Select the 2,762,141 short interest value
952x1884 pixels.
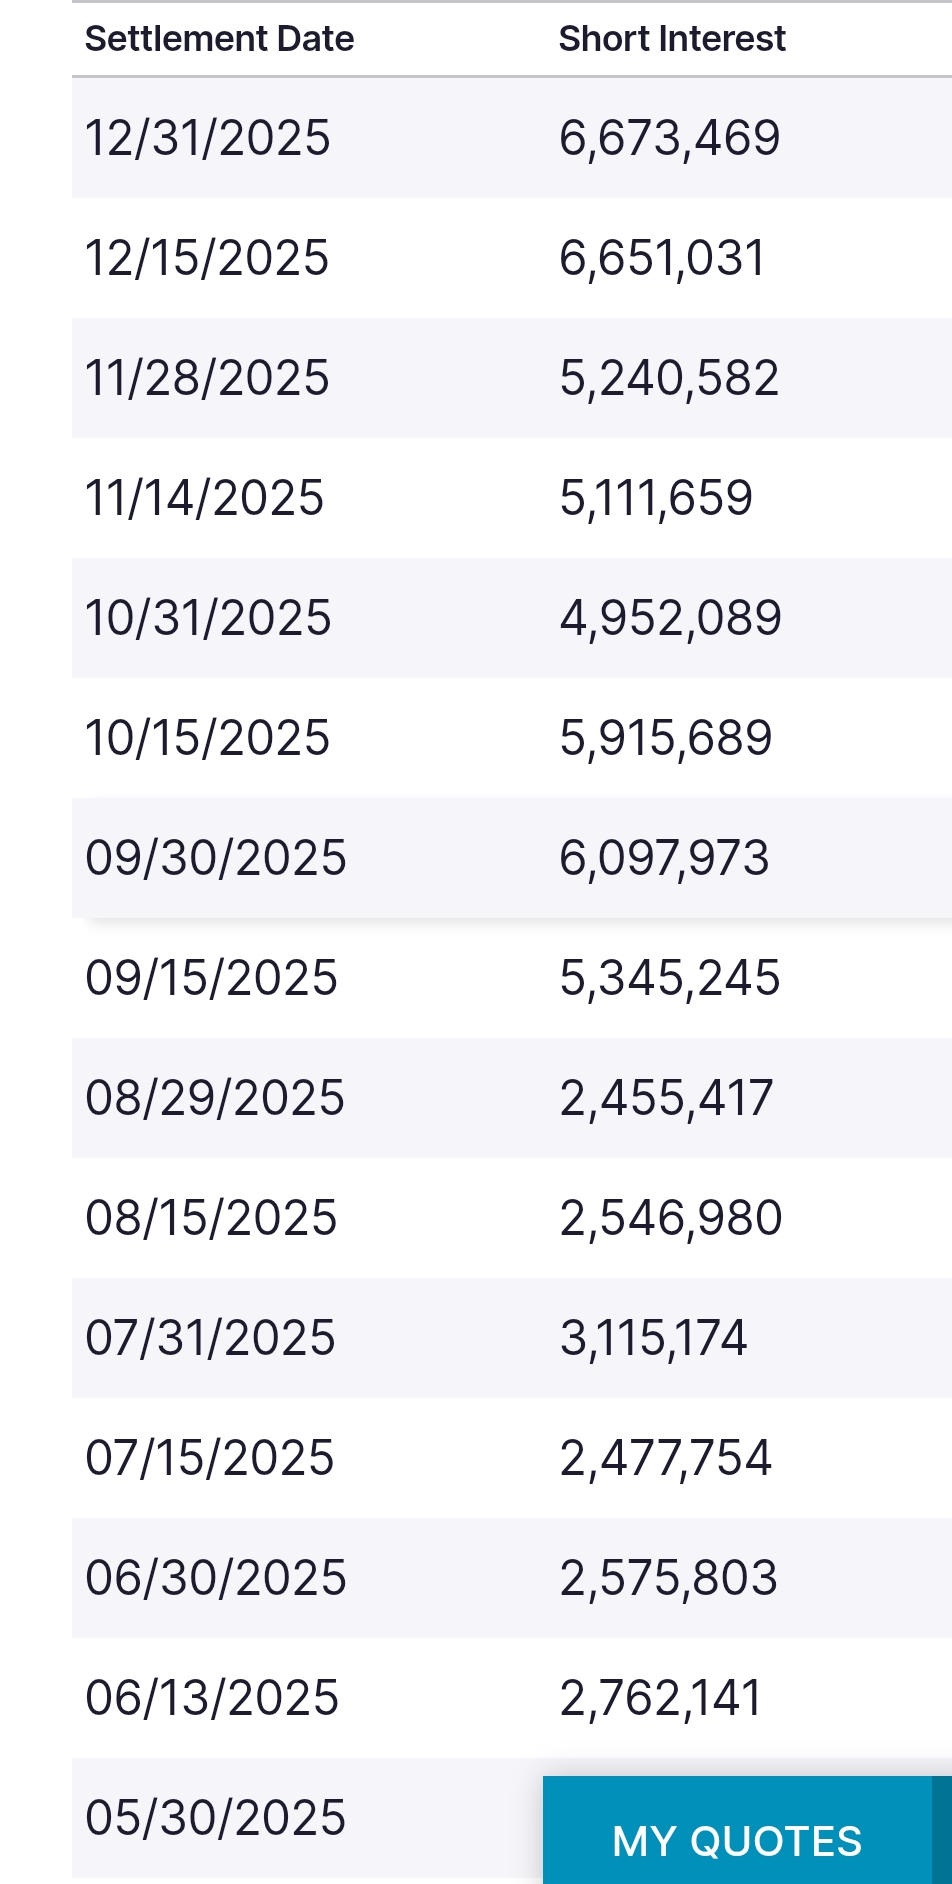point(661,1698)
